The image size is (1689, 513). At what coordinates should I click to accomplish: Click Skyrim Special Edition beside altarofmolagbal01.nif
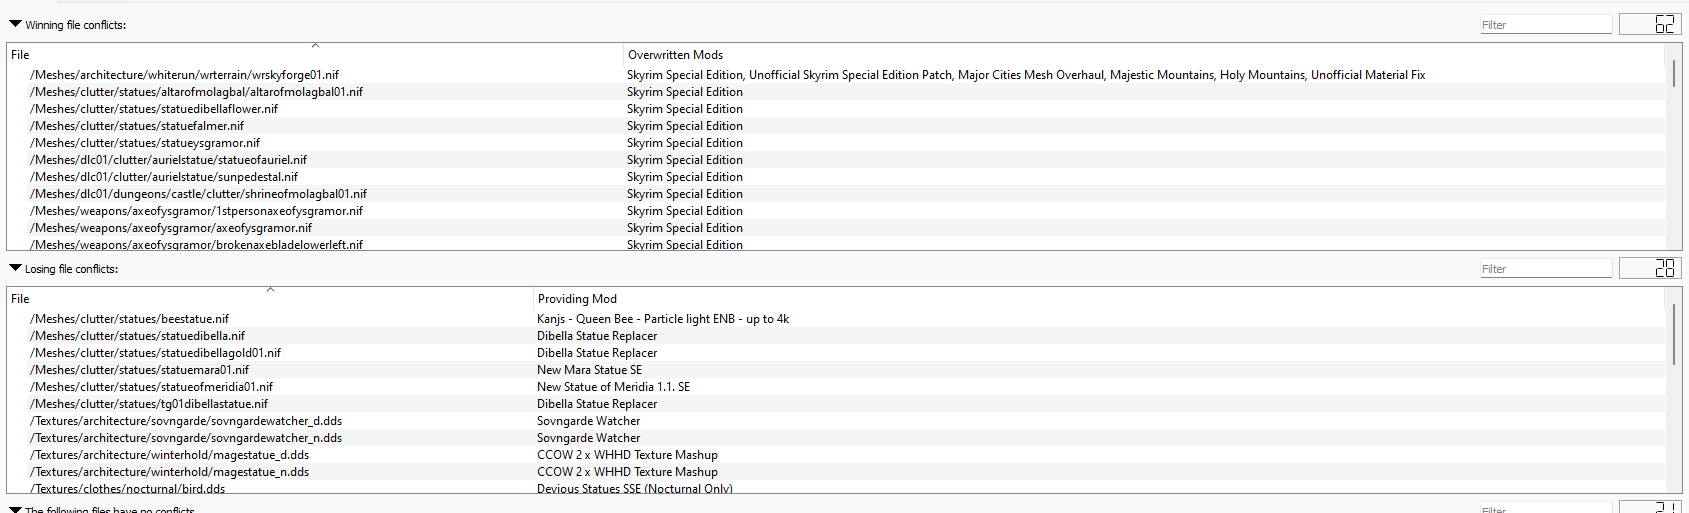[x=685, y=92]
